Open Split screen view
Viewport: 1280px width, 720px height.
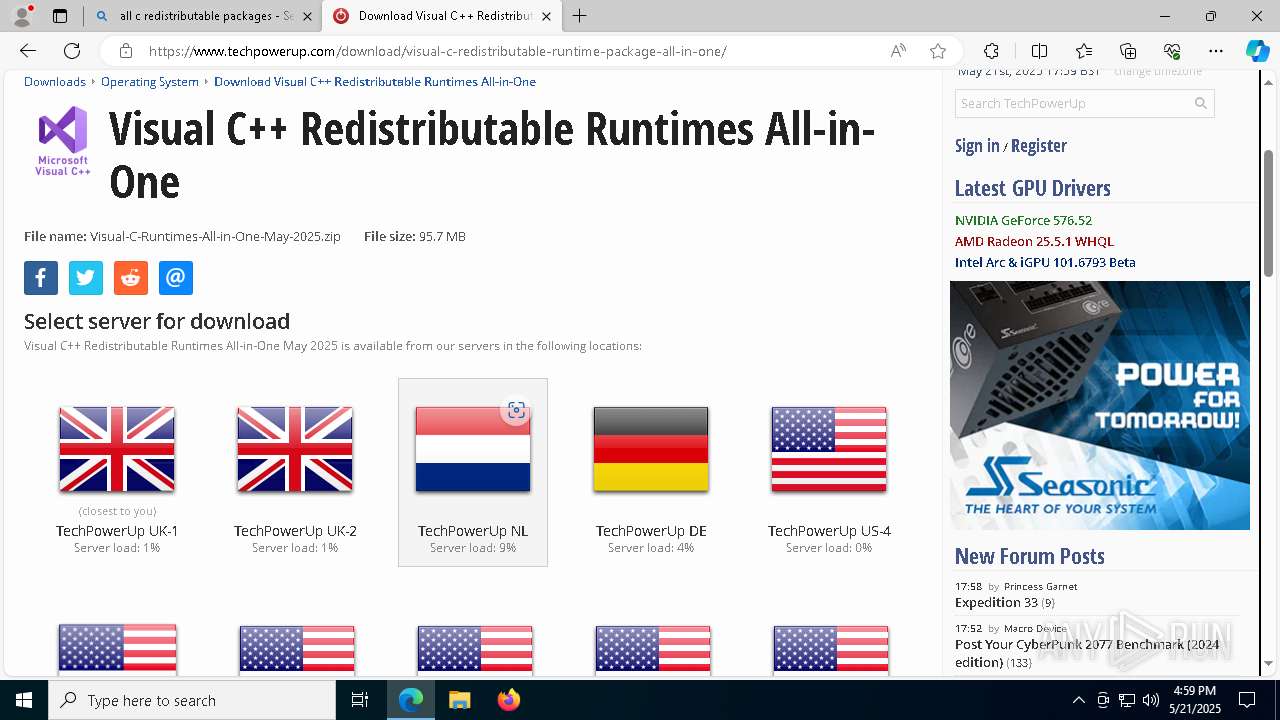click(x=1039, y=51)
